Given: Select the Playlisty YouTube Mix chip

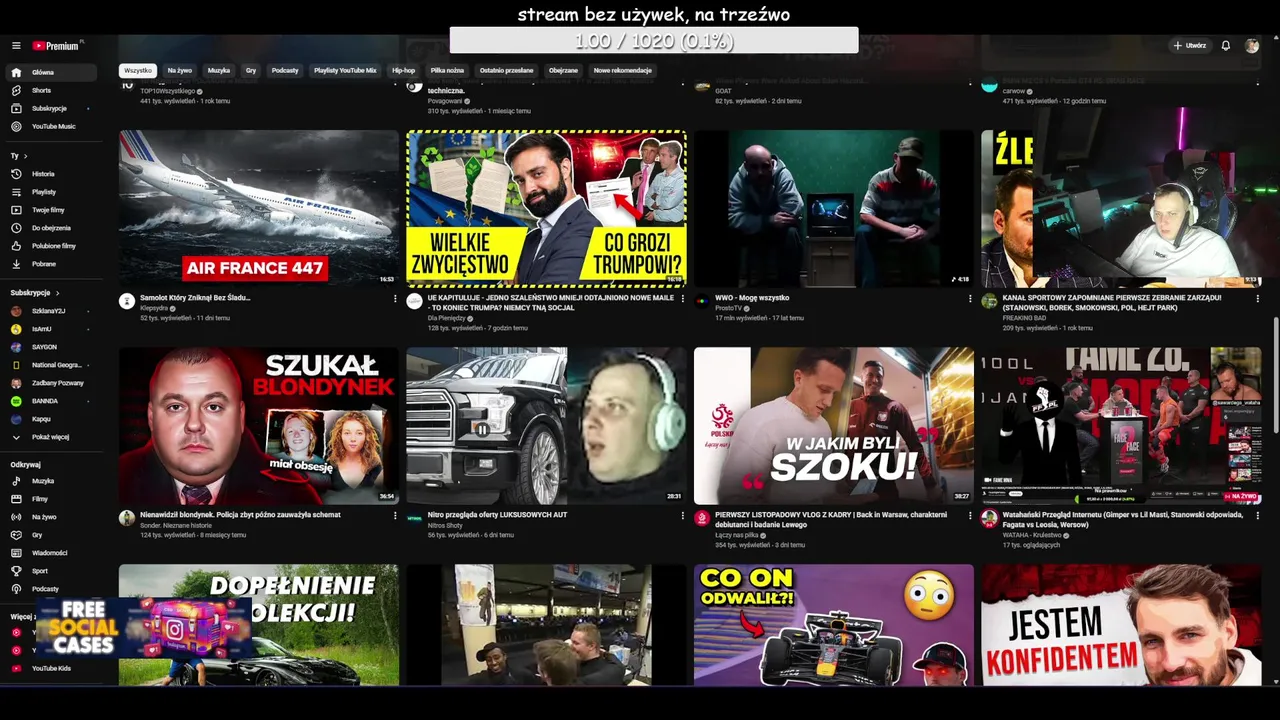Looking at the screenshot, I should click(x=345, y=71).
